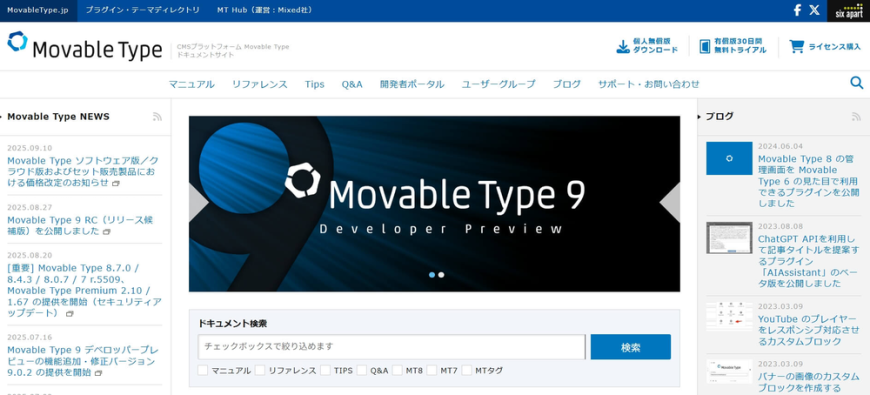This screenshot has height=395, width=870.
Task: Select the MovableType.jp top tab
Action: (x=38, y=11)
